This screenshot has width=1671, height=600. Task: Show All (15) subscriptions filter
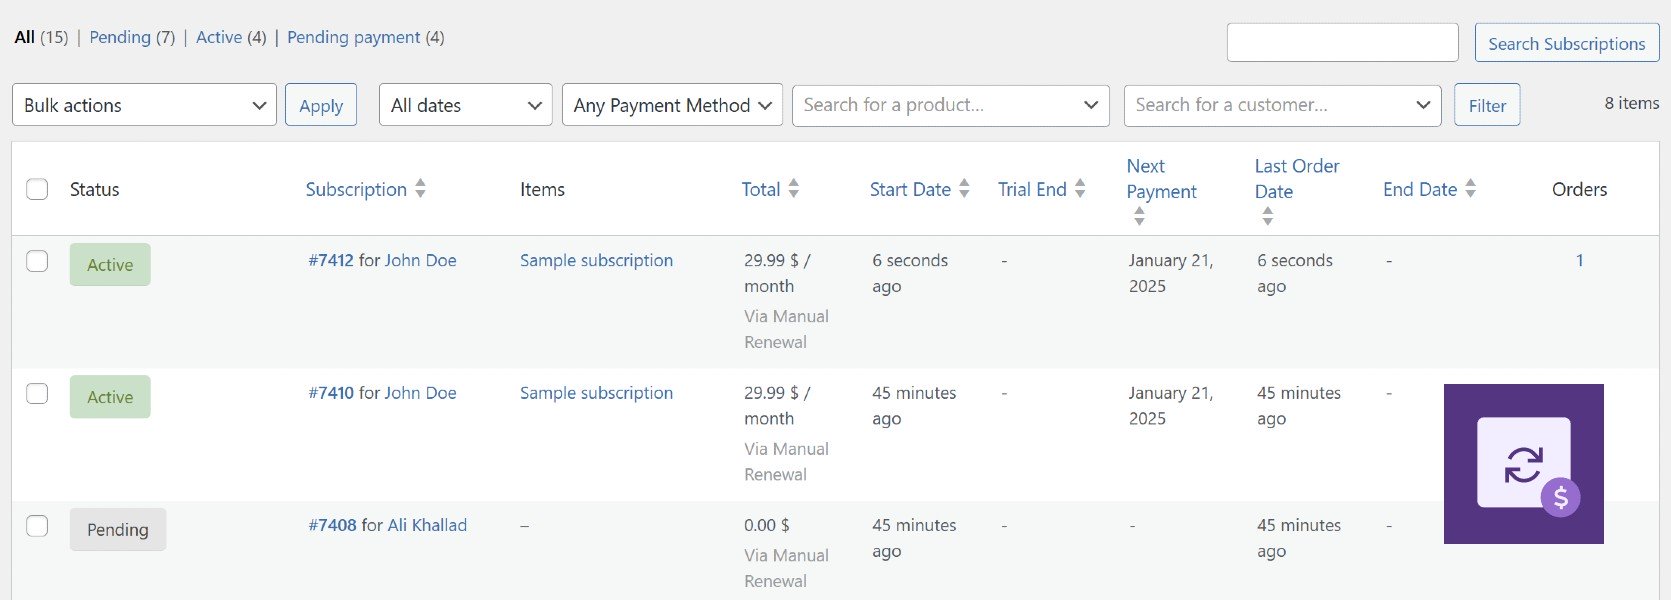41,37
